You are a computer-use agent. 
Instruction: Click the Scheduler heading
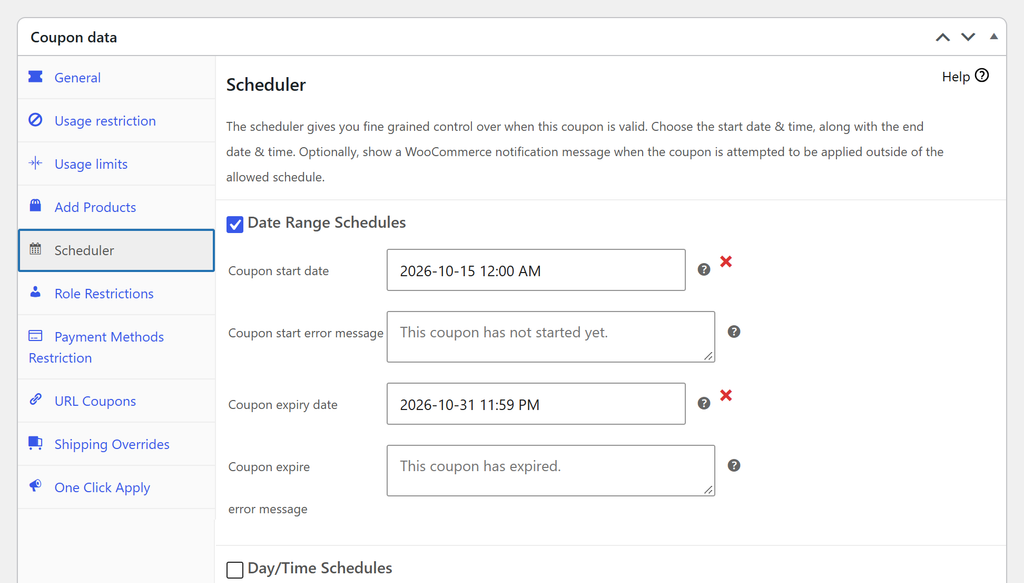tap(266, 85)
